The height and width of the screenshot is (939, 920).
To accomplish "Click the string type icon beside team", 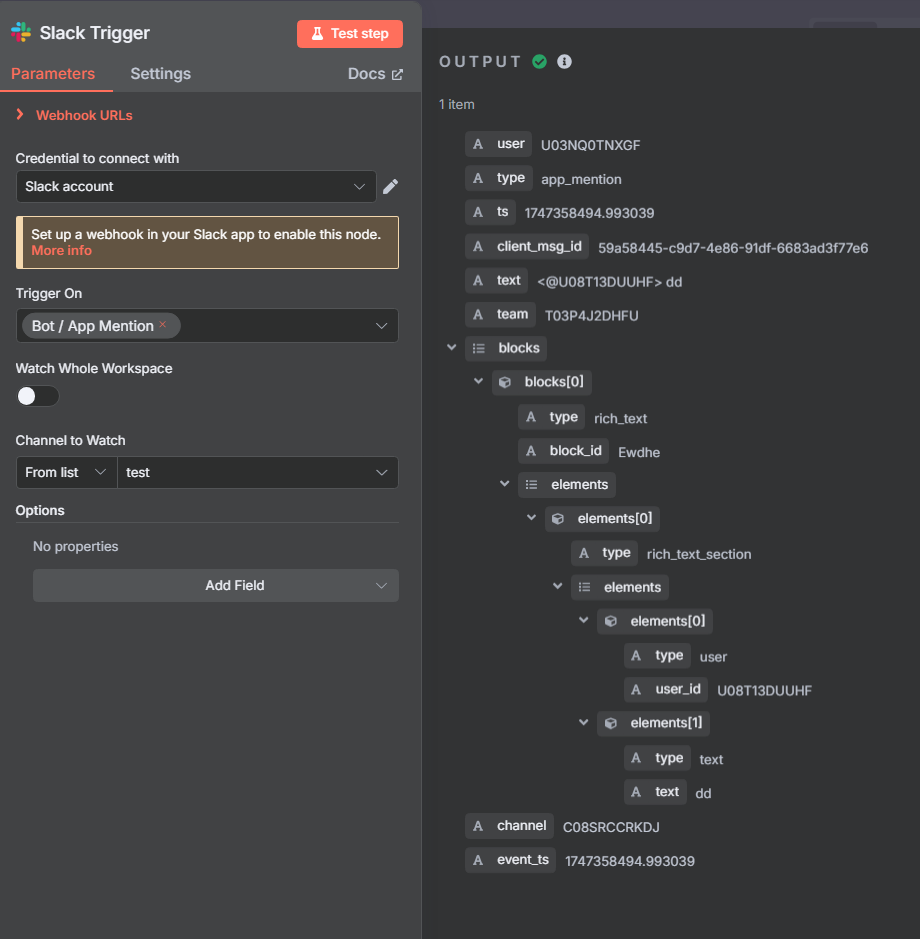I will point(478,314).
